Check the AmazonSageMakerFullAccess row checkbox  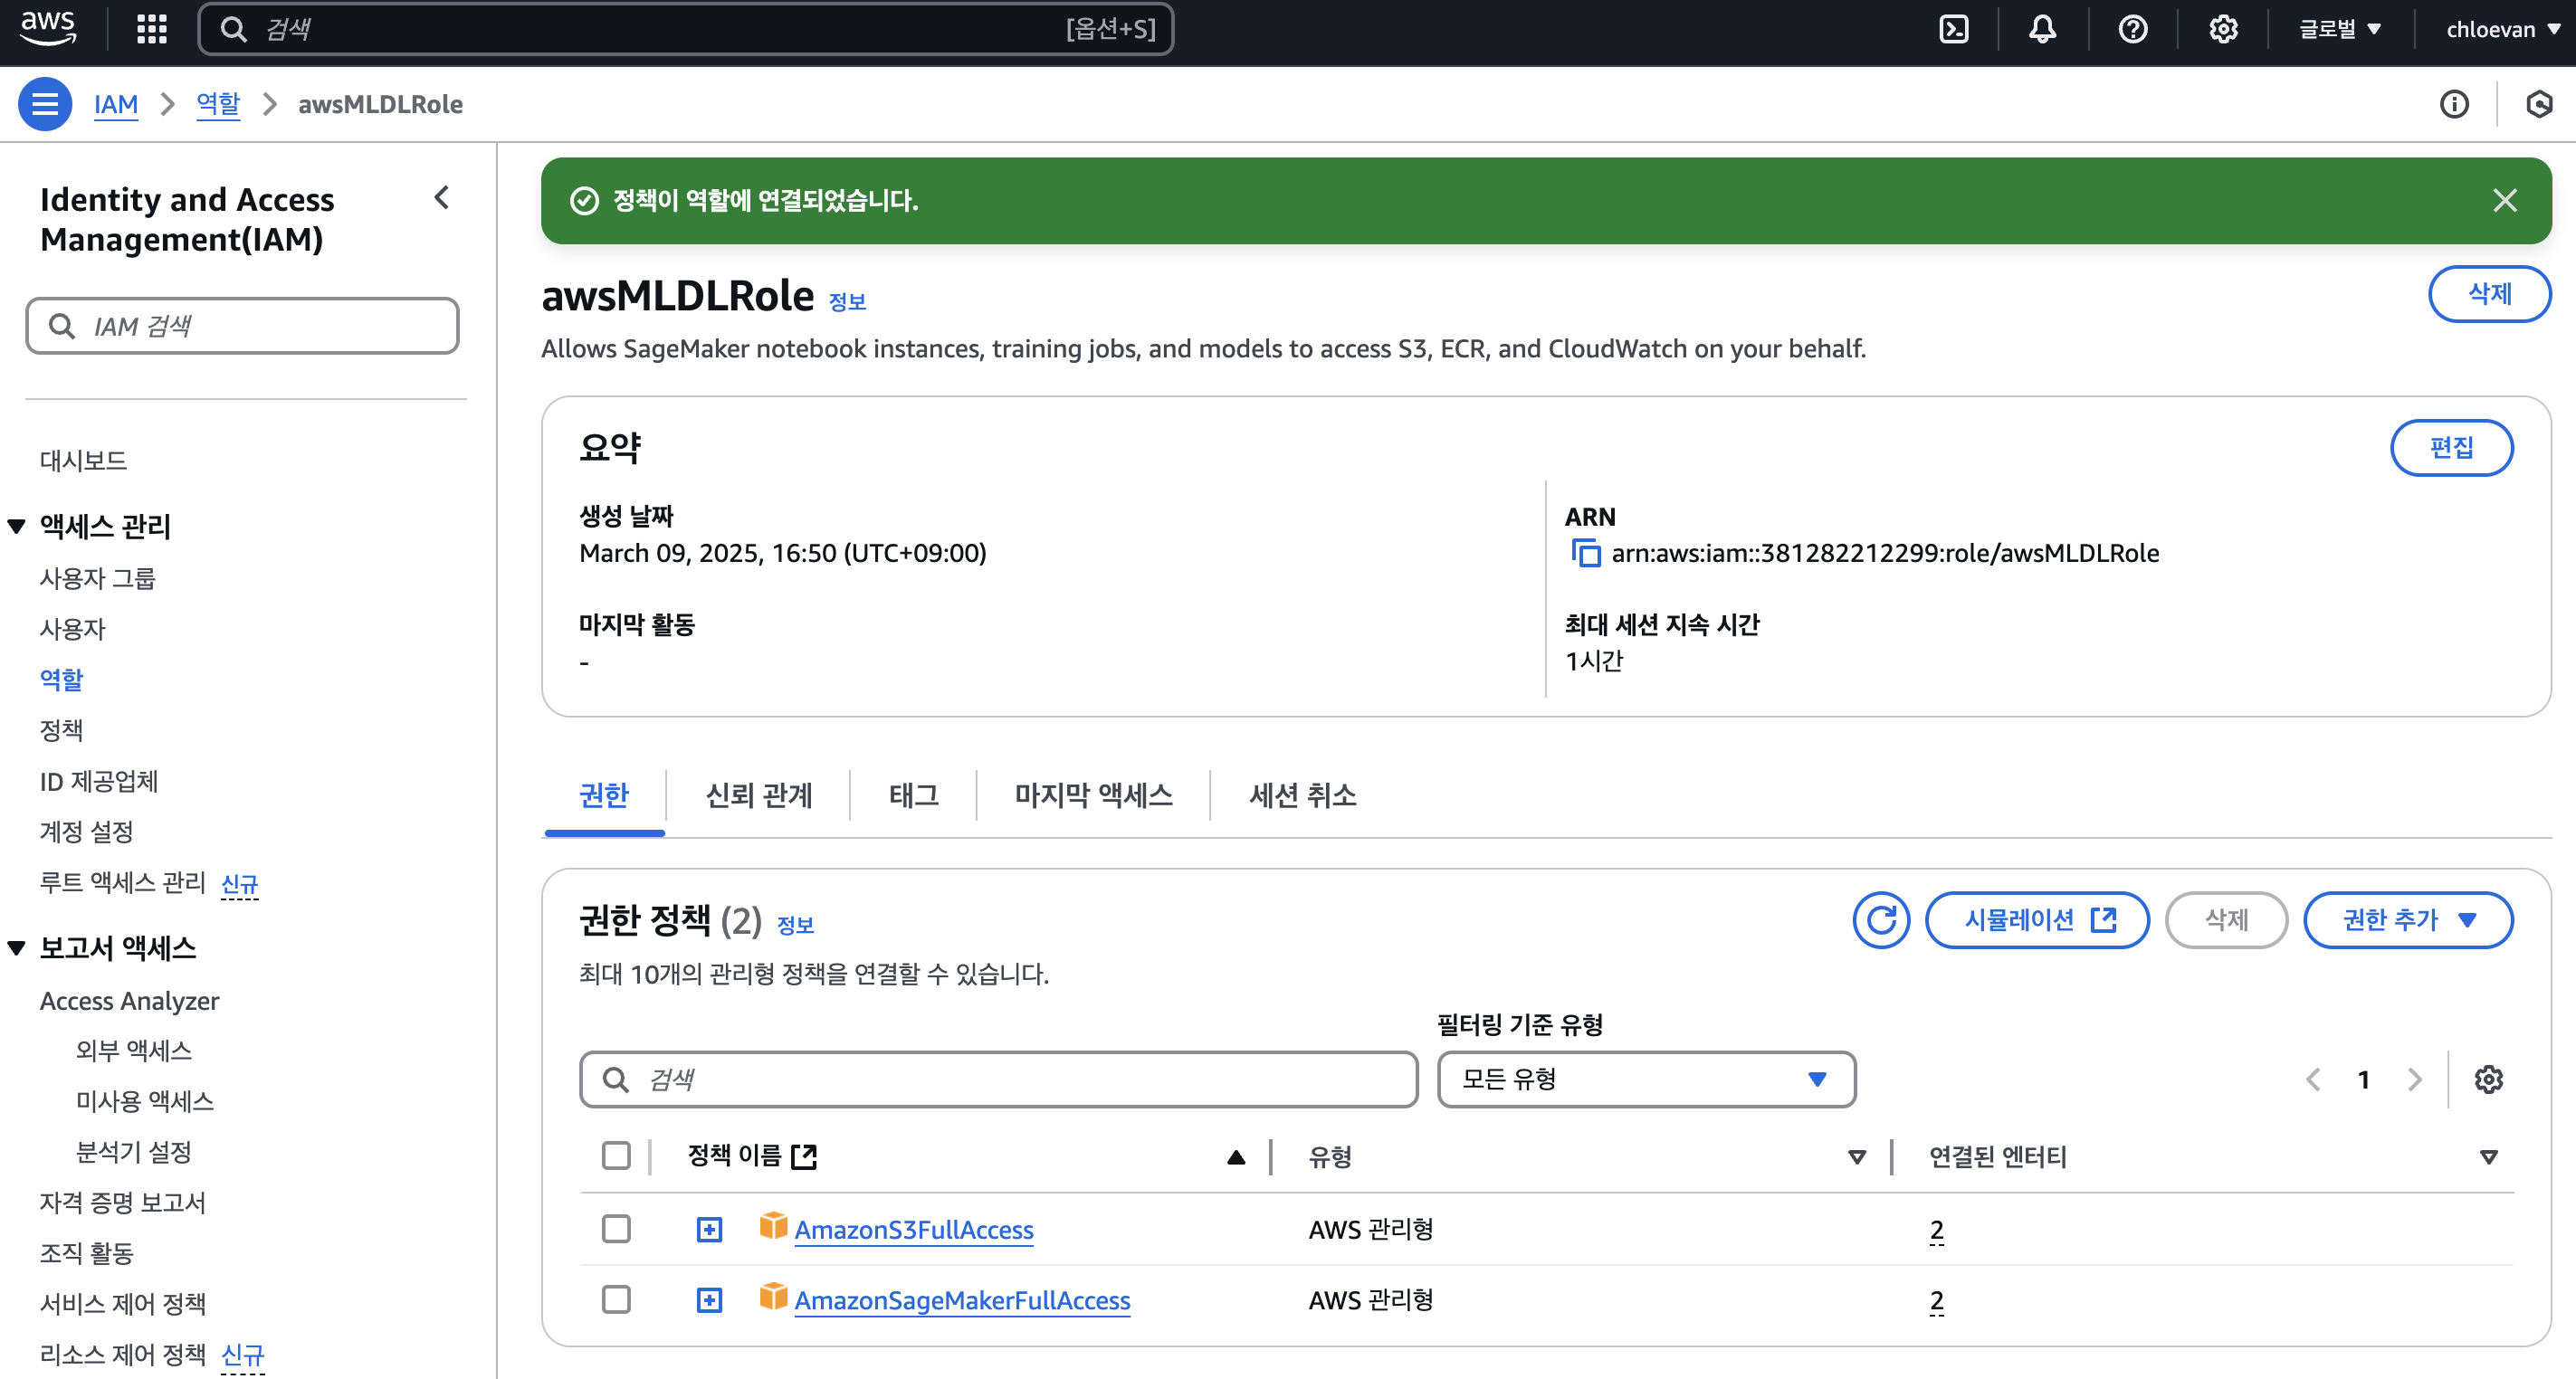[616, 1300]
